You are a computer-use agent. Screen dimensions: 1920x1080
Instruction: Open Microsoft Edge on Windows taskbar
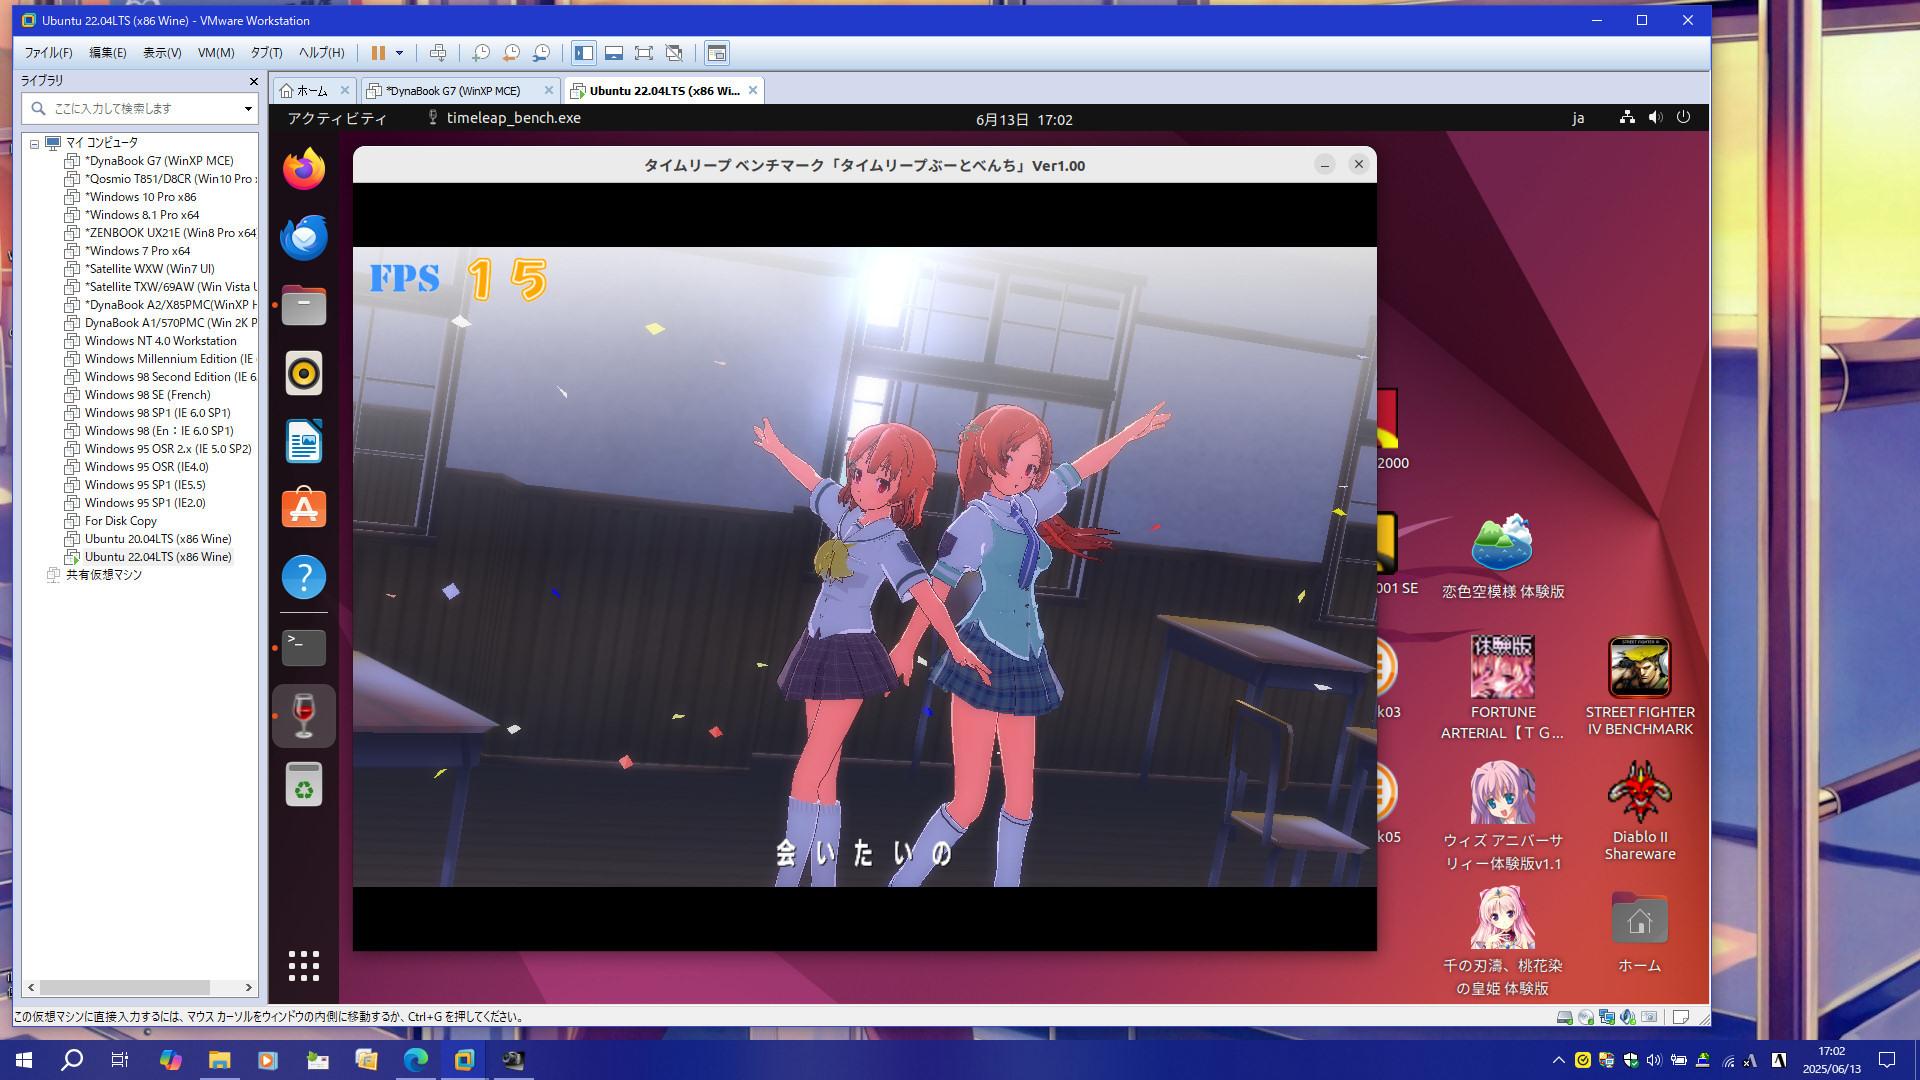click(x=415, y=1060)
